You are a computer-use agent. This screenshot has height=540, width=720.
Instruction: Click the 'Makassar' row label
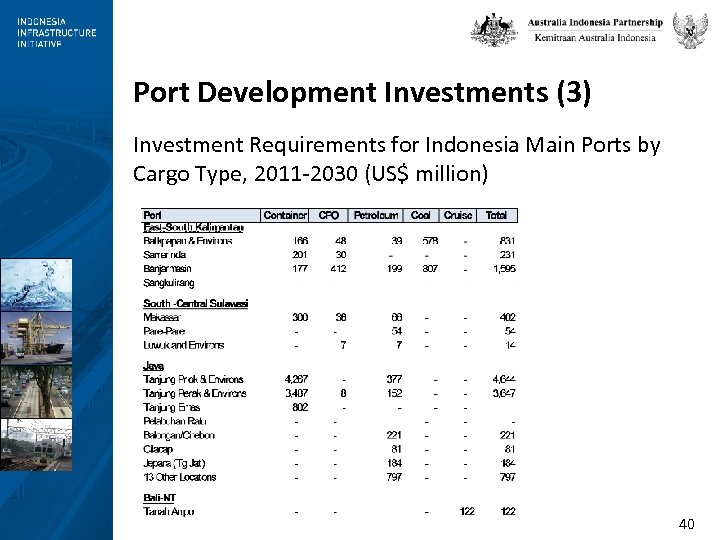pos(162,317)
